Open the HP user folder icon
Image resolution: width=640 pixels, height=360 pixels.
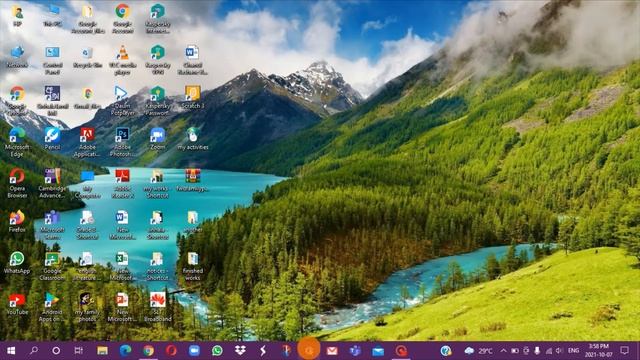(x=17, y=16)
